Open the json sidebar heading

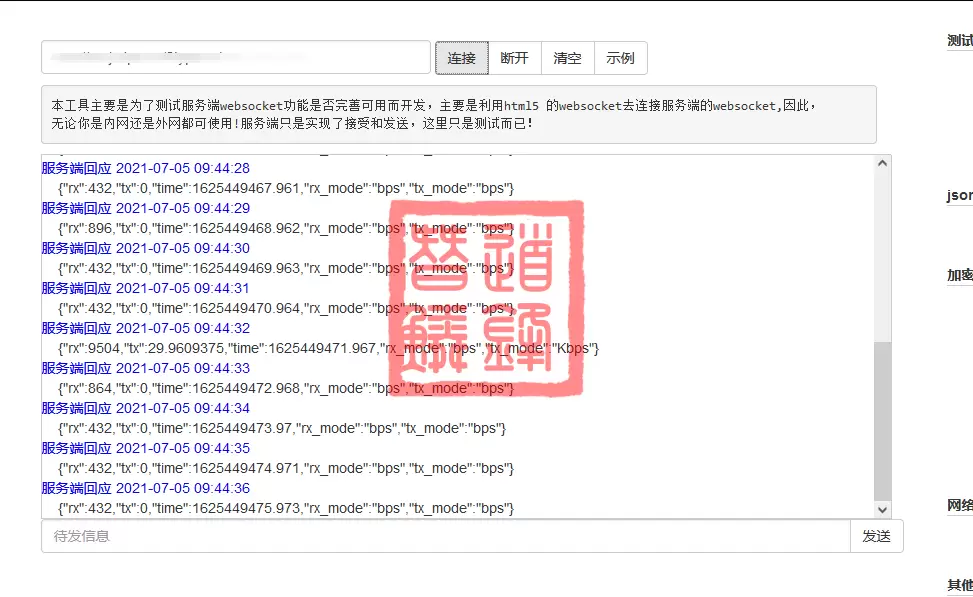click(x=959, y=195)
